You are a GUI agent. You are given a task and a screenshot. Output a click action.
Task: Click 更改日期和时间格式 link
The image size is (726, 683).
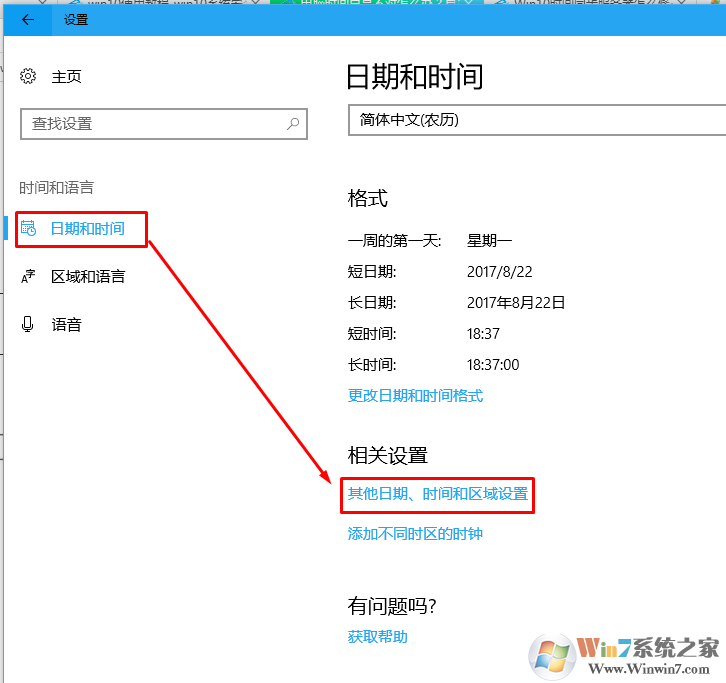pos(415,395)
